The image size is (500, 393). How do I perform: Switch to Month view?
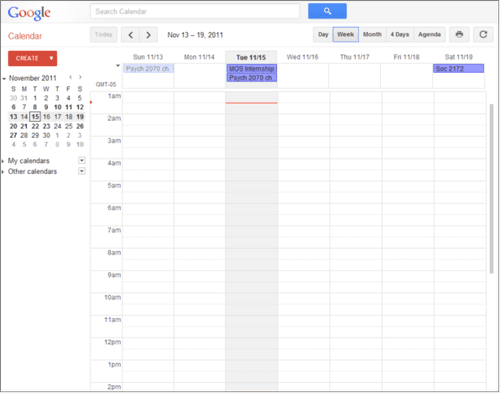372,34
